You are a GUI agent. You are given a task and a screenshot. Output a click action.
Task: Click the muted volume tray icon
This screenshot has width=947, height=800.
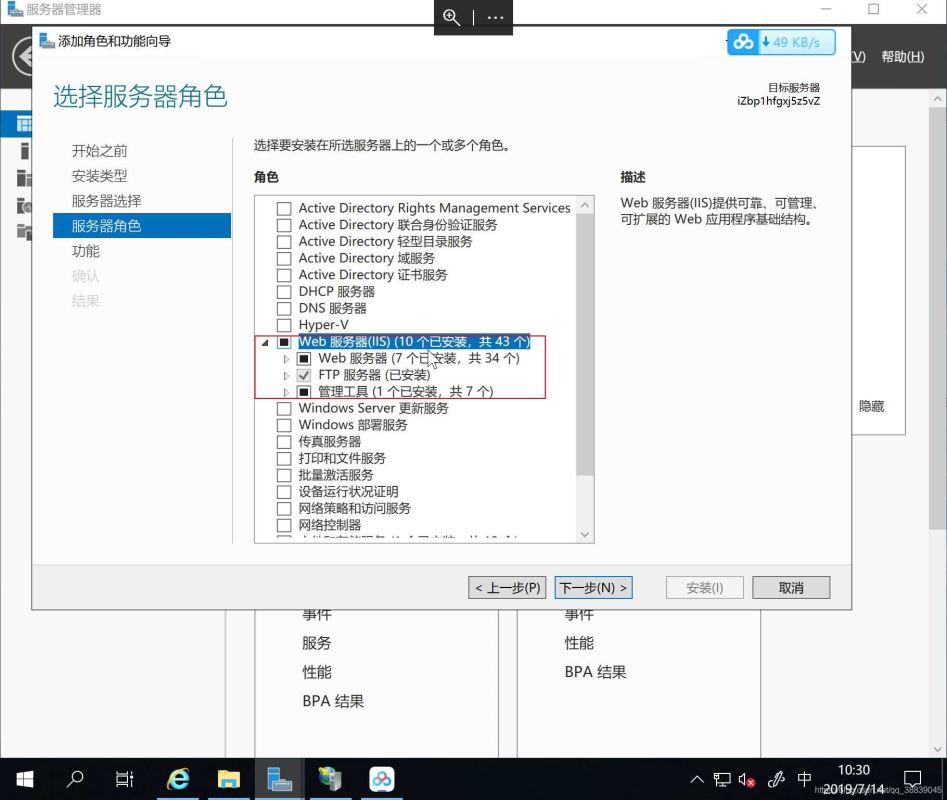pos(747,780)
